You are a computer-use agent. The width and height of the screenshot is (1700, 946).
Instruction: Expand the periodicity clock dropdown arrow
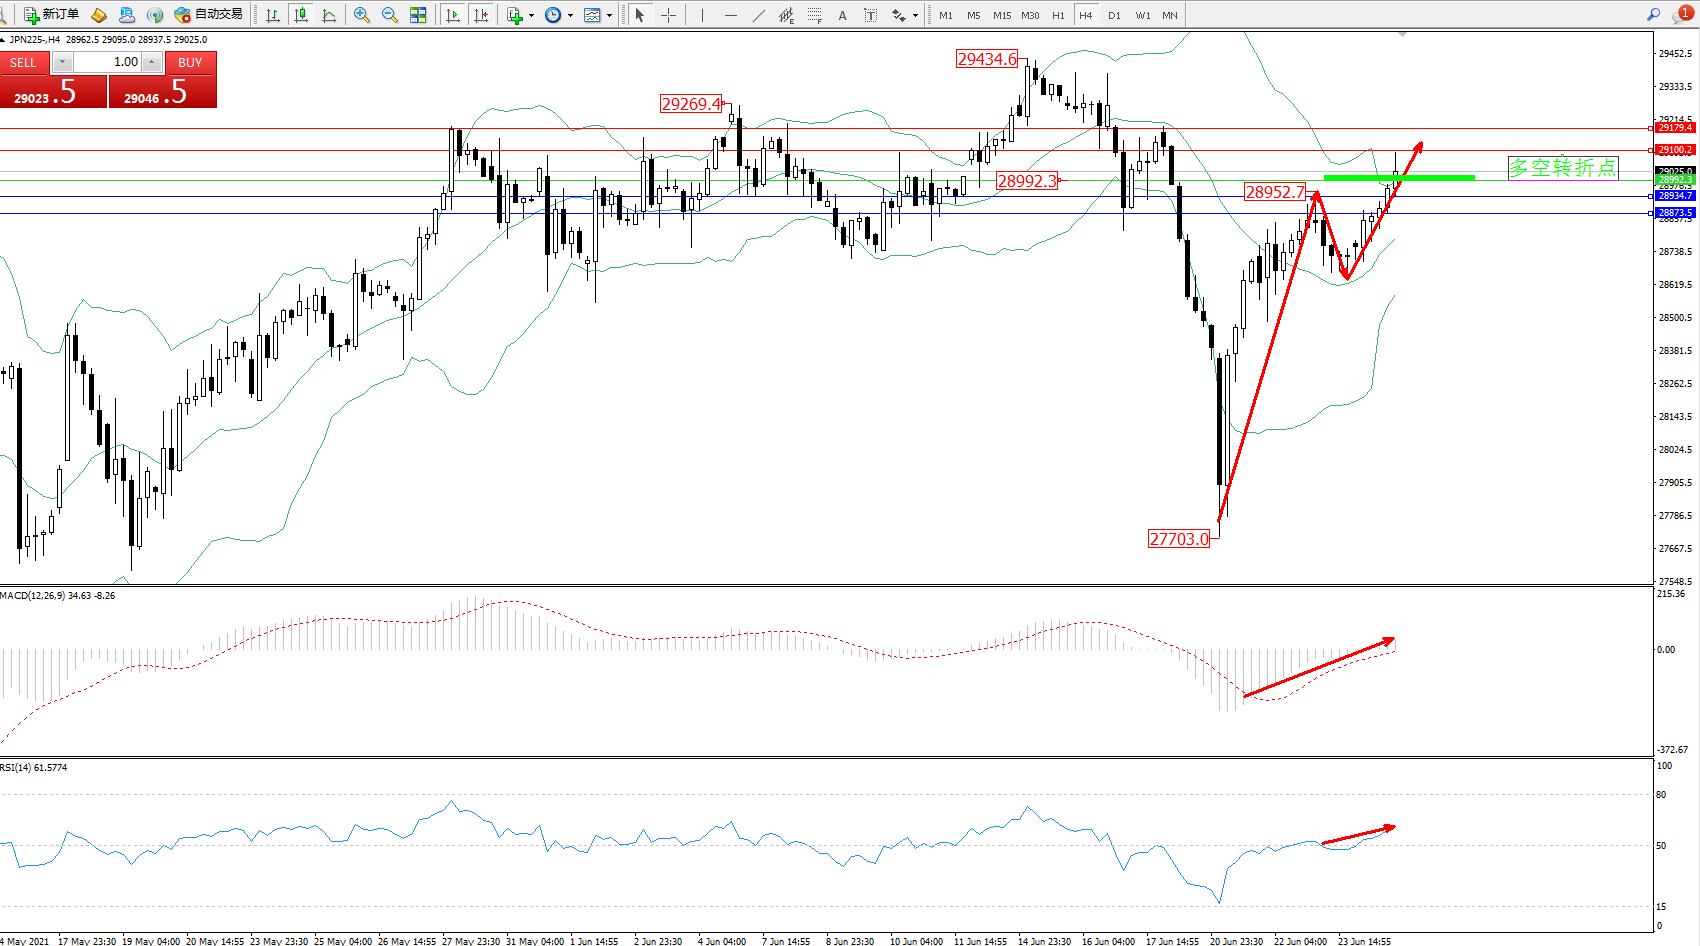coord(570,15)
